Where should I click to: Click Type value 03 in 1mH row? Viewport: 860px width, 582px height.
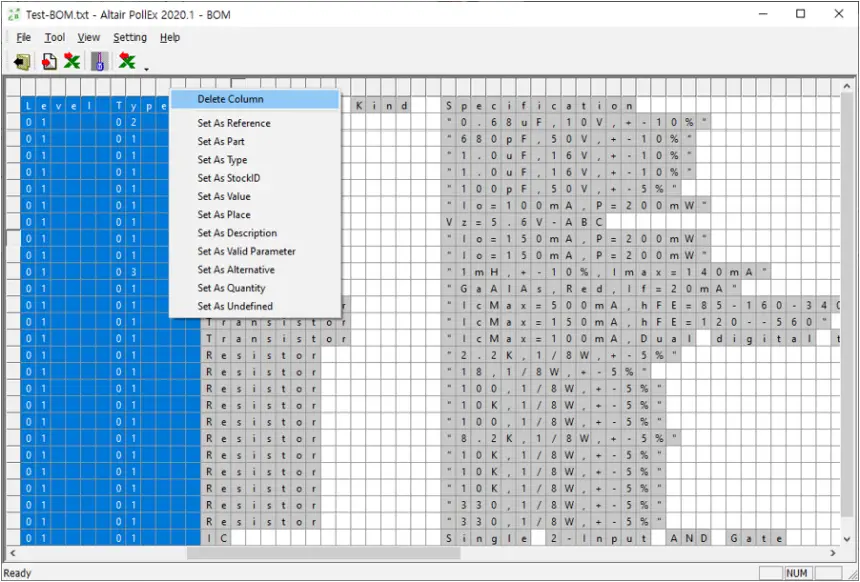126,272
